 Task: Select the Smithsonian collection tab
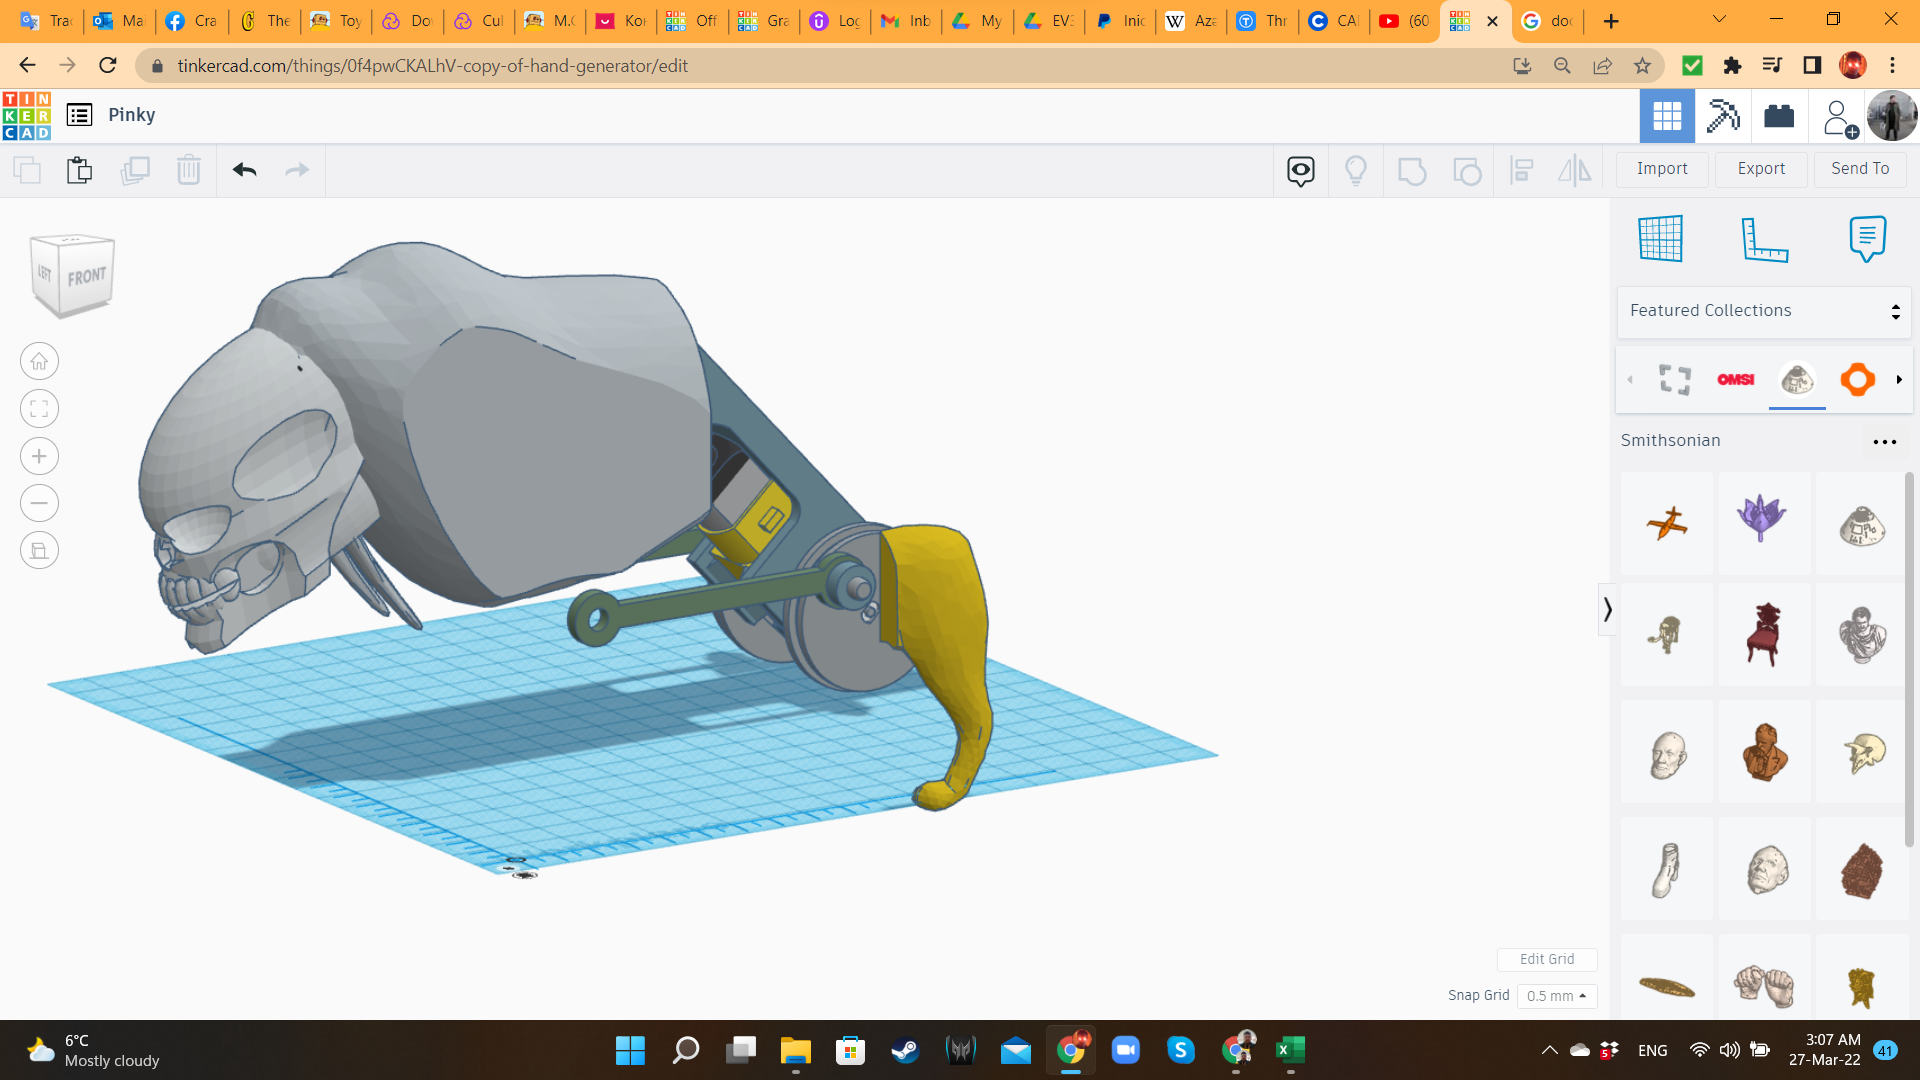tap(1797, 380)
